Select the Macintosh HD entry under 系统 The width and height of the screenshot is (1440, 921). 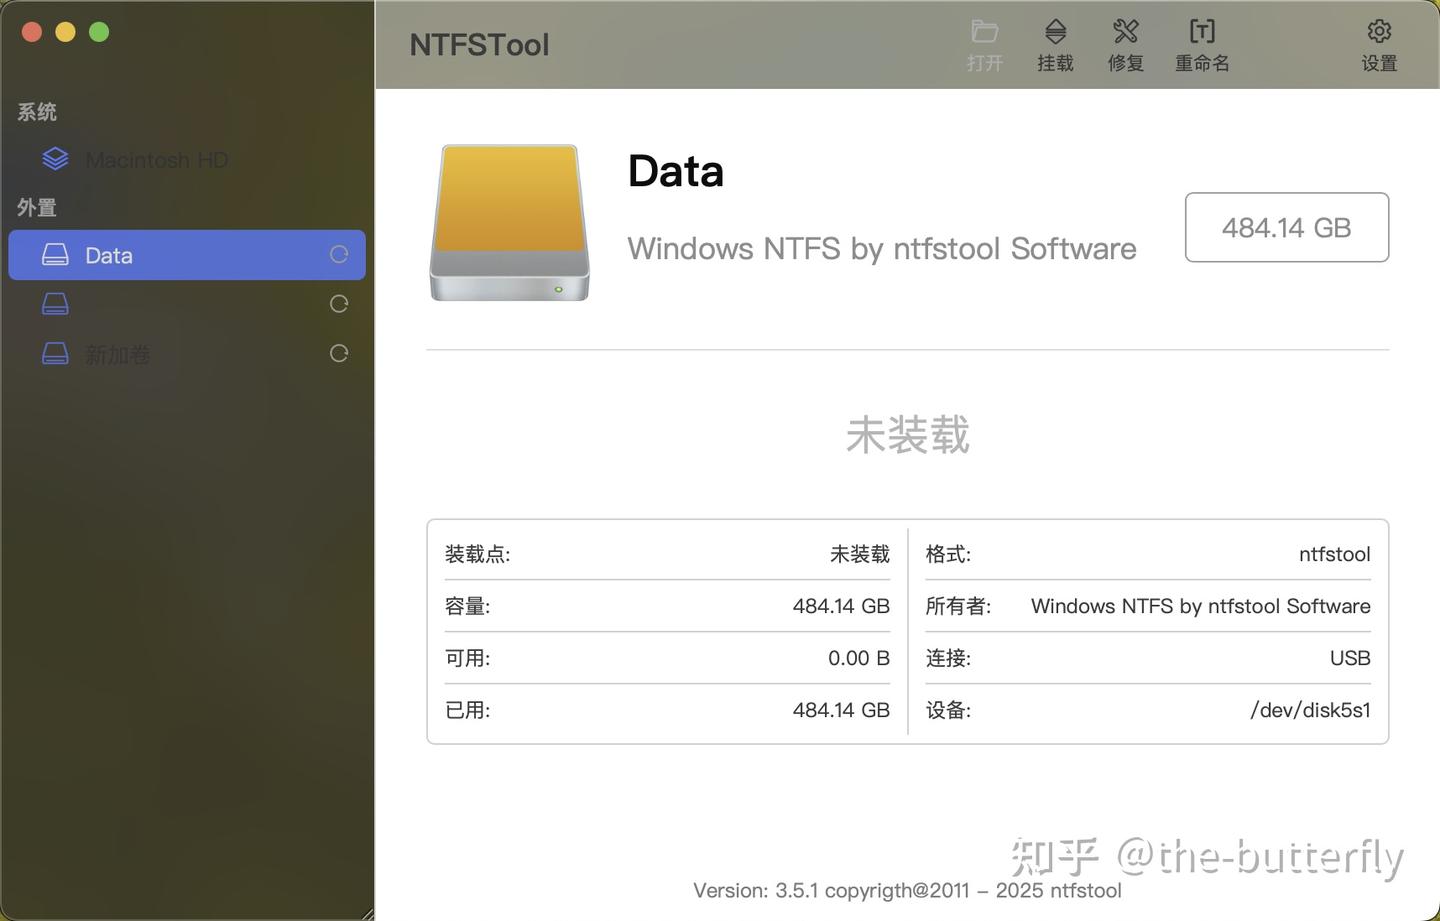click(158, 159)
